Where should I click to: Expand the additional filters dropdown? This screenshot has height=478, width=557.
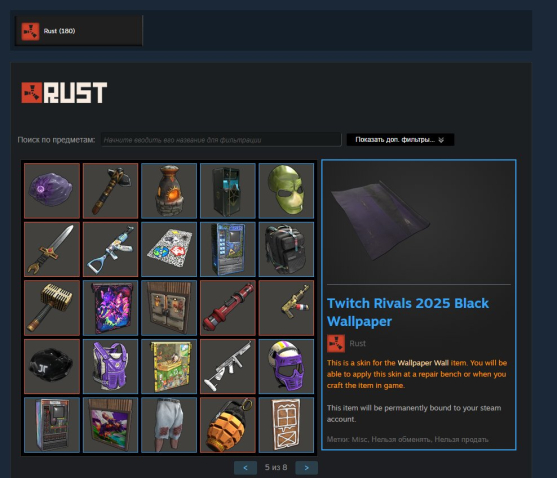click(400, 140)
